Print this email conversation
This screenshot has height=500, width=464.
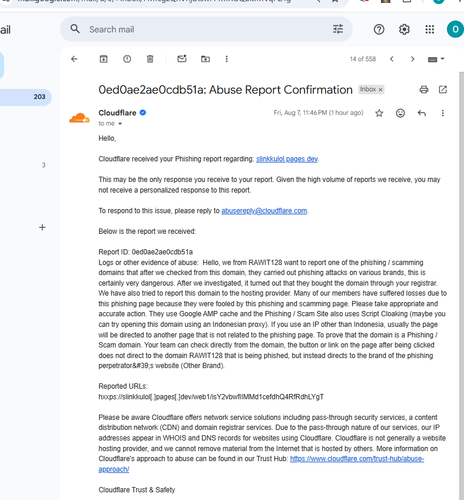tap(424, 89)
